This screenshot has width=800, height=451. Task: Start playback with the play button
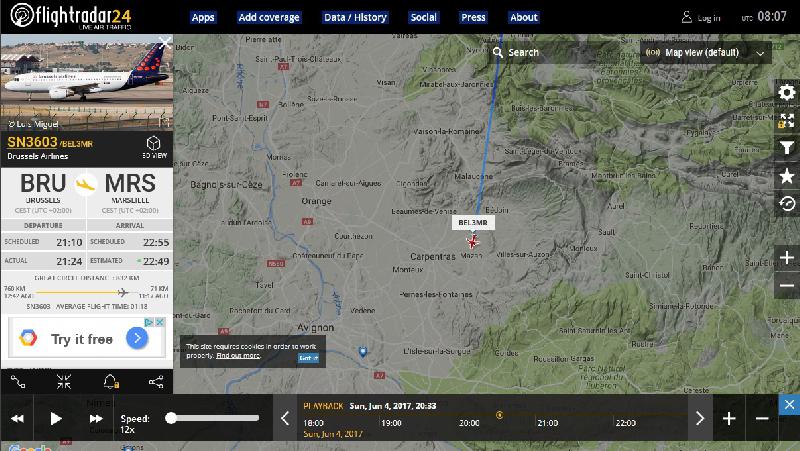(56, 419)
